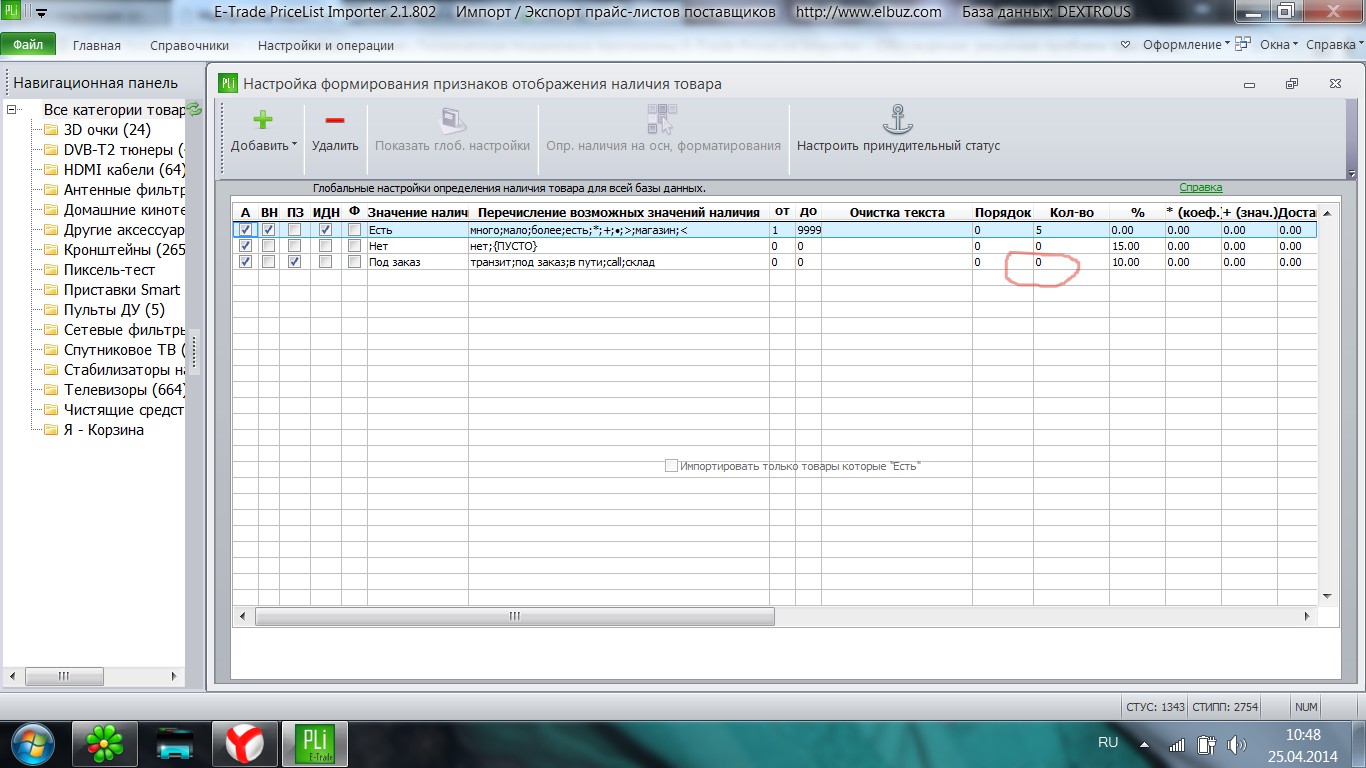Click the folder icon of Пиксель-тест
Image resolution: width=1366 pixels, height=768 pixels.
pyautogui.click(x=51, y=270)
